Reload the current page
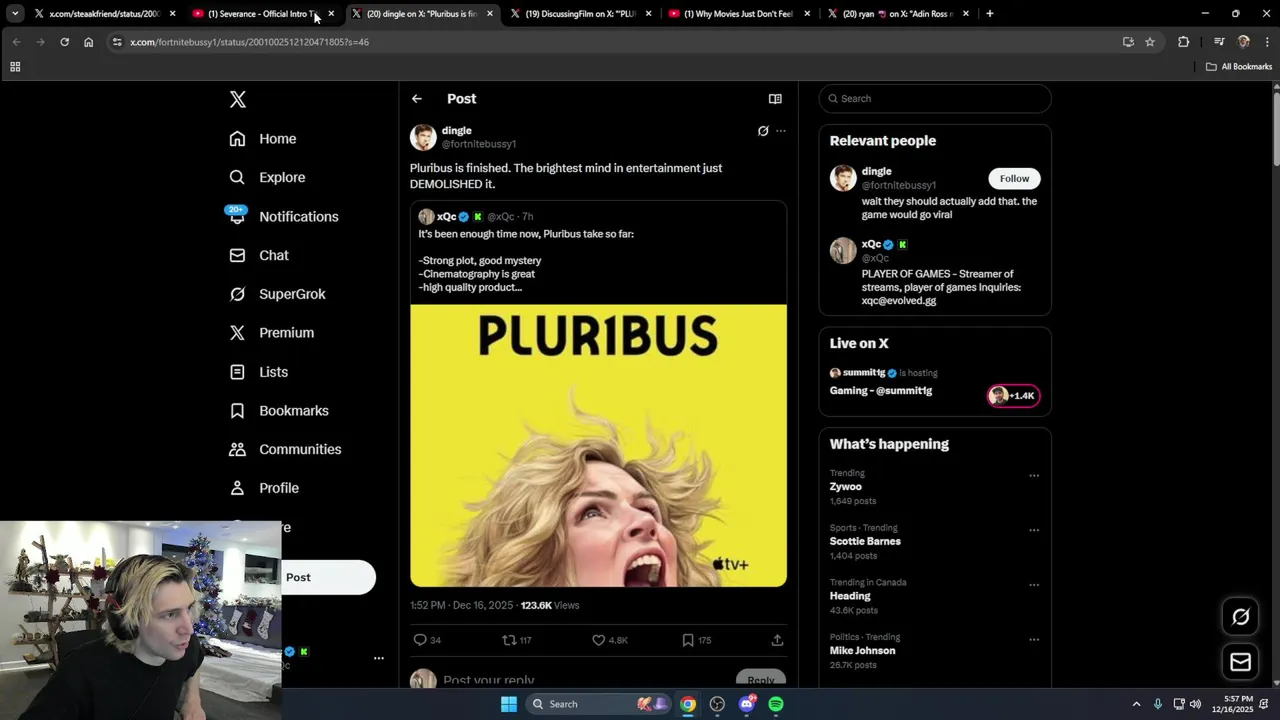This screenshot has height=720, width=1280. pyautogui.click(x=64, y=42)
